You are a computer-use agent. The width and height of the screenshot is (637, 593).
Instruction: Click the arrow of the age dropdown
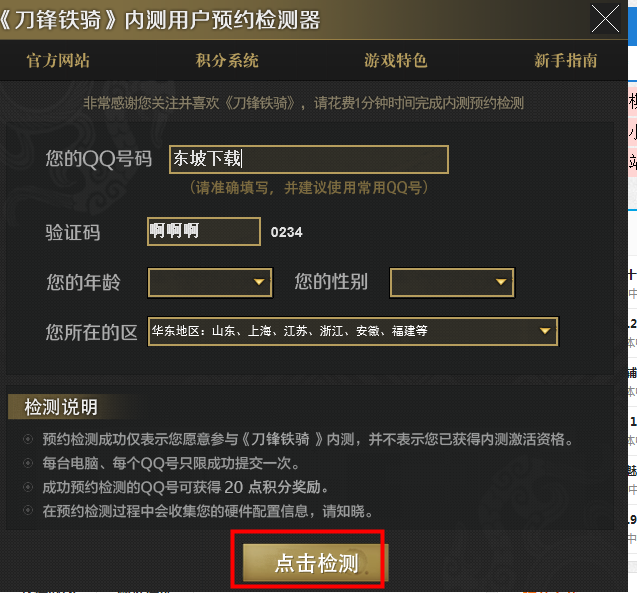[259, 282]
